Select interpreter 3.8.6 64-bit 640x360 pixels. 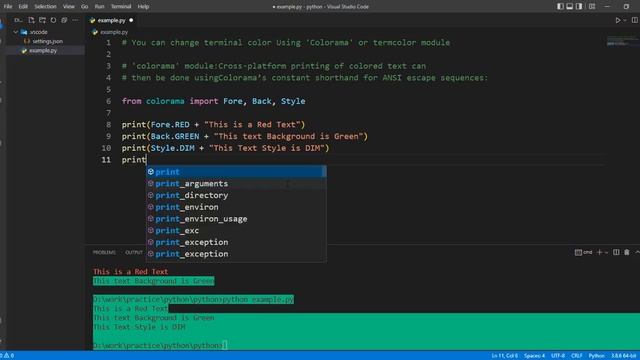point(624,356)
